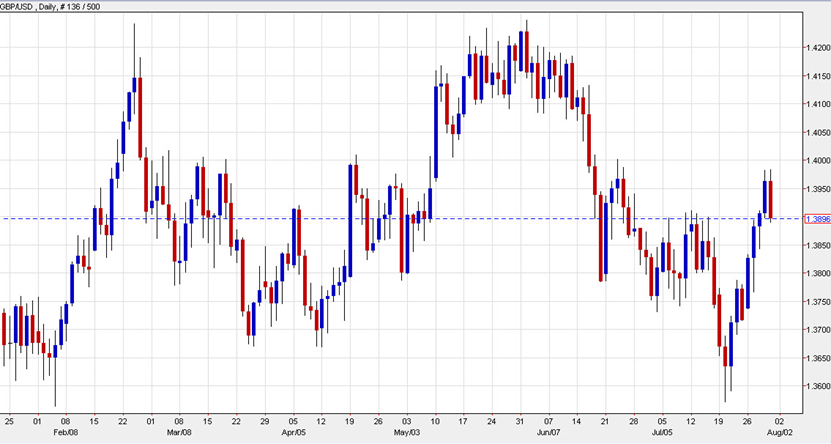Click the 1.4150 price axis label
Screen dimensions: 831x444
[x=818, y=76]
